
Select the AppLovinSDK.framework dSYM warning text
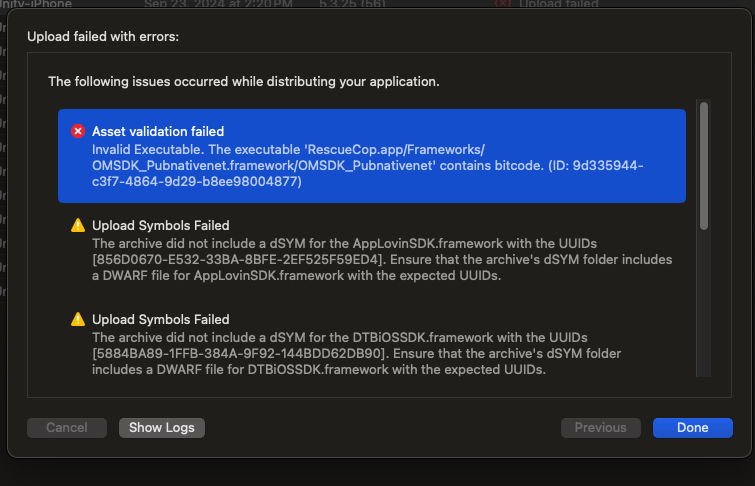[x=382, y=260]
